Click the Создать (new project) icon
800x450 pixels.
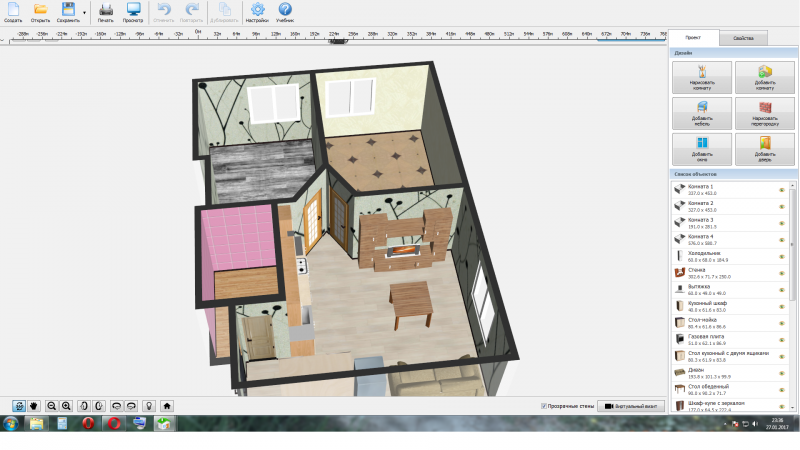click(13, 10)
